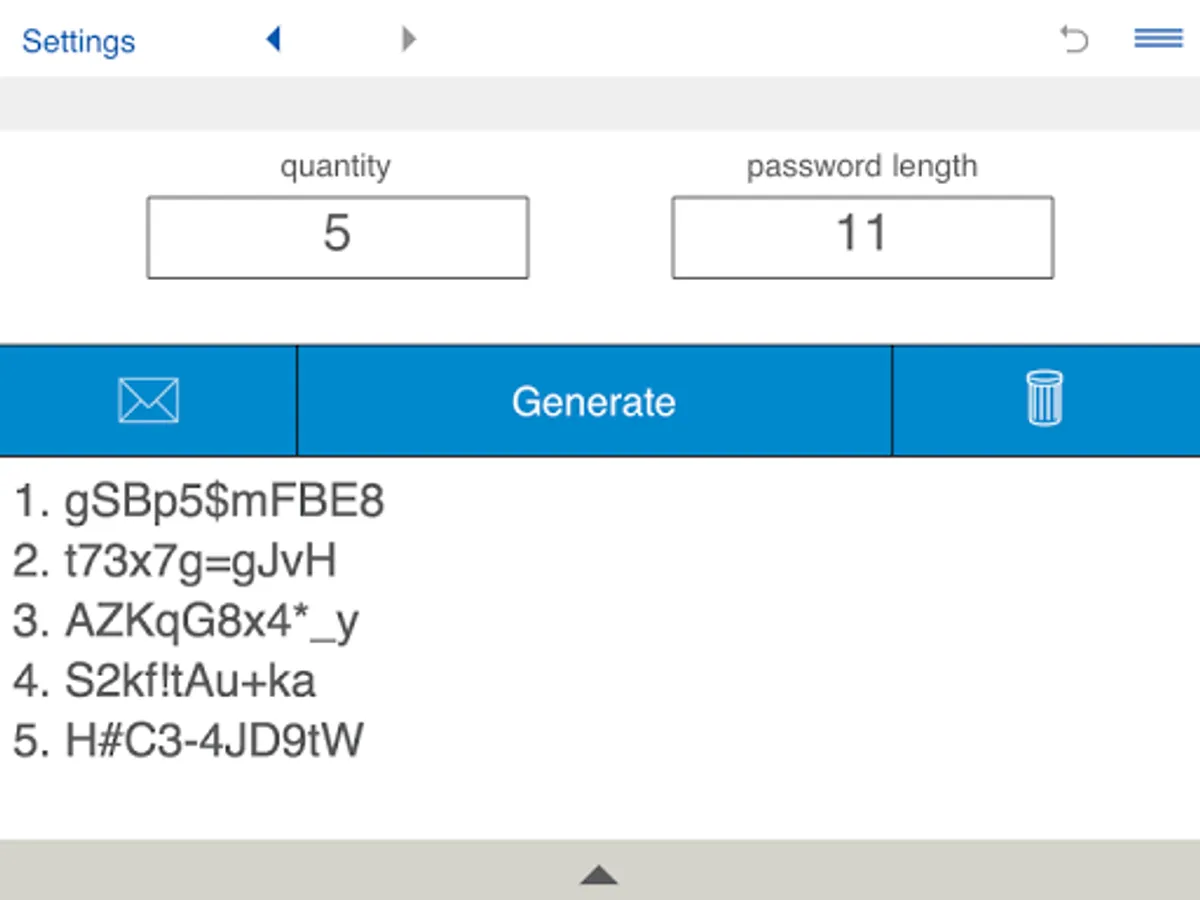The height and width of the screenshot is (900, 1200).
Task: Open the hamburger menu icon
Action: point(1159,39)
